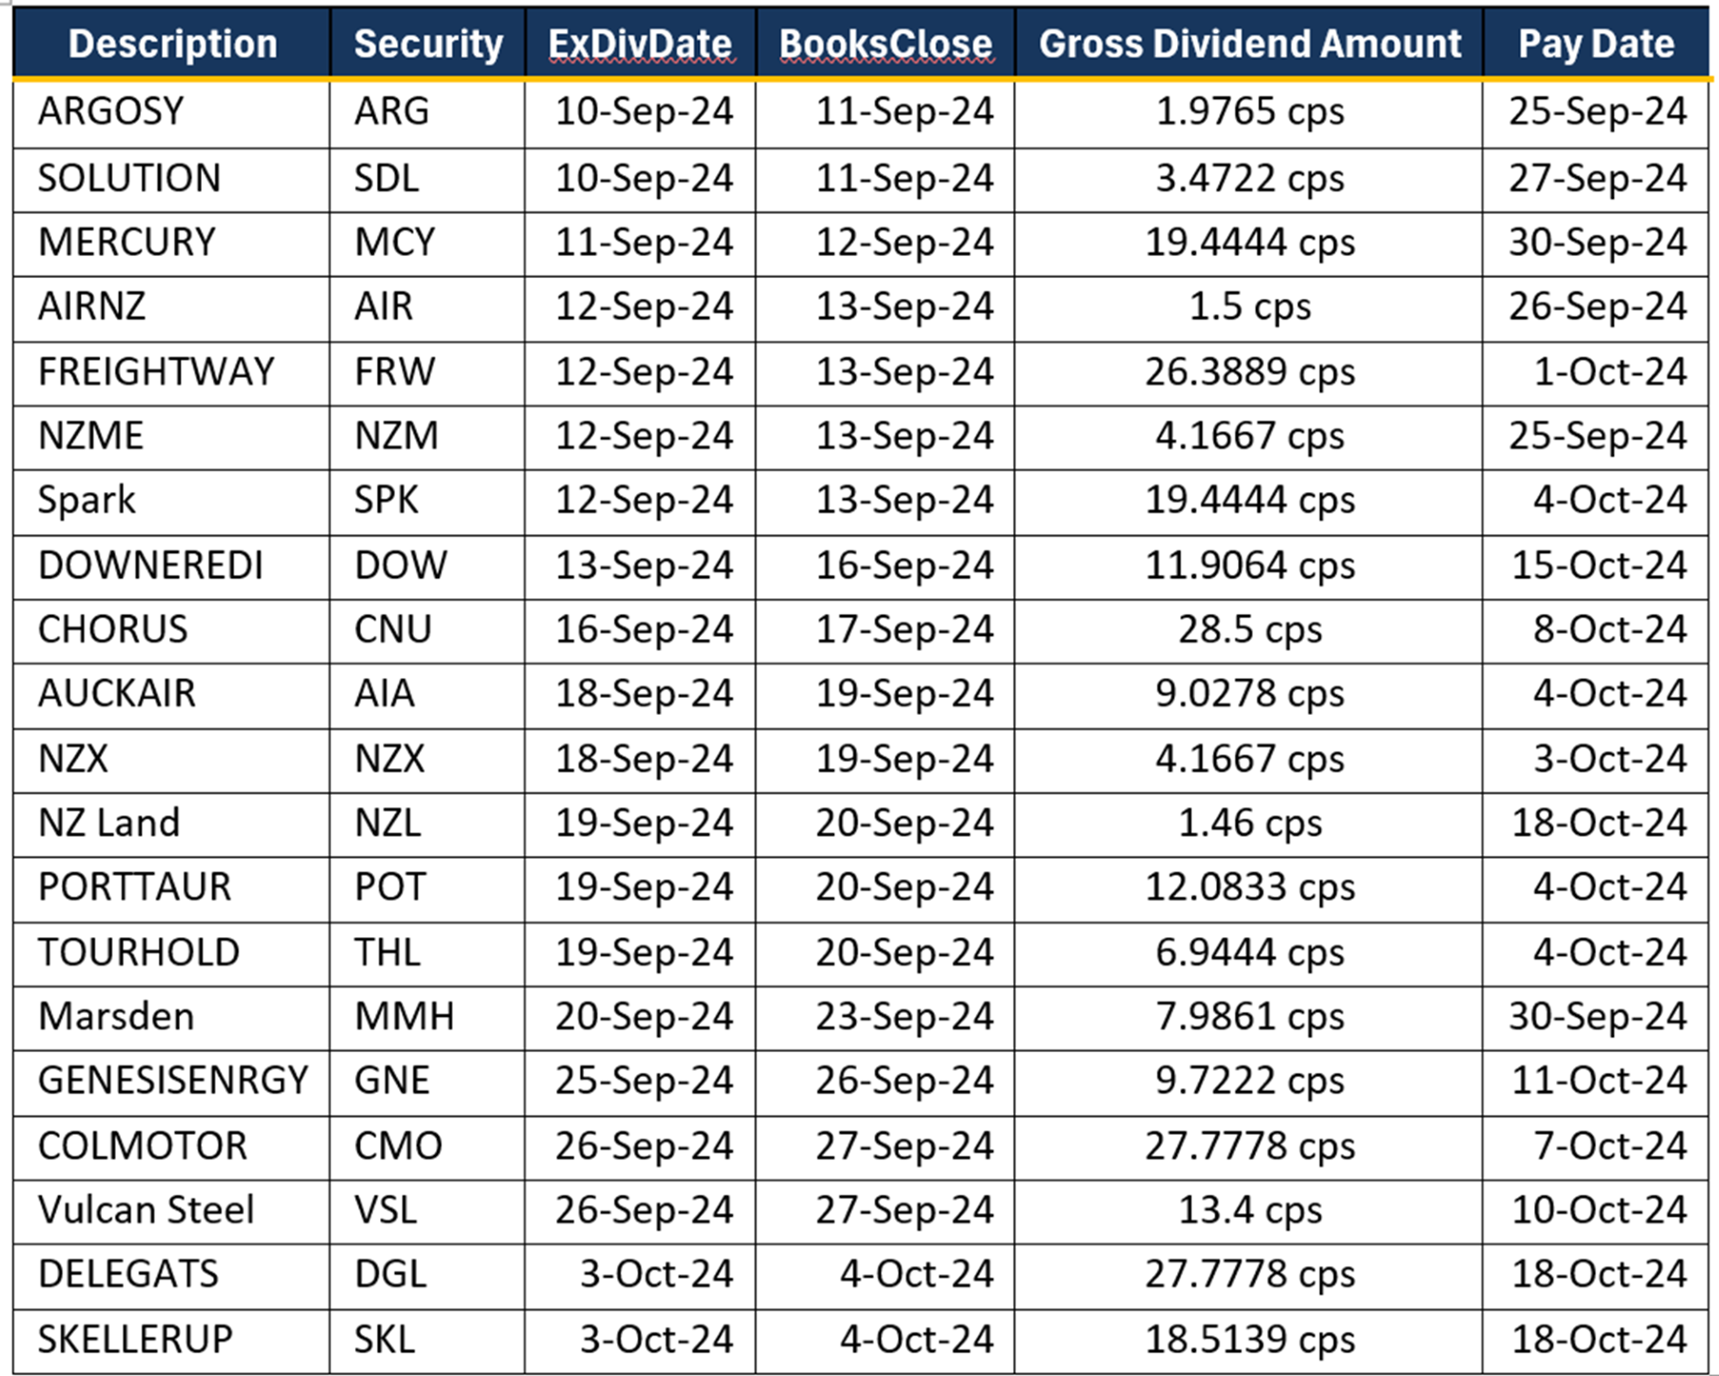
Task: Click the Gross Dividend Amount header
Action: [1249, 44]
